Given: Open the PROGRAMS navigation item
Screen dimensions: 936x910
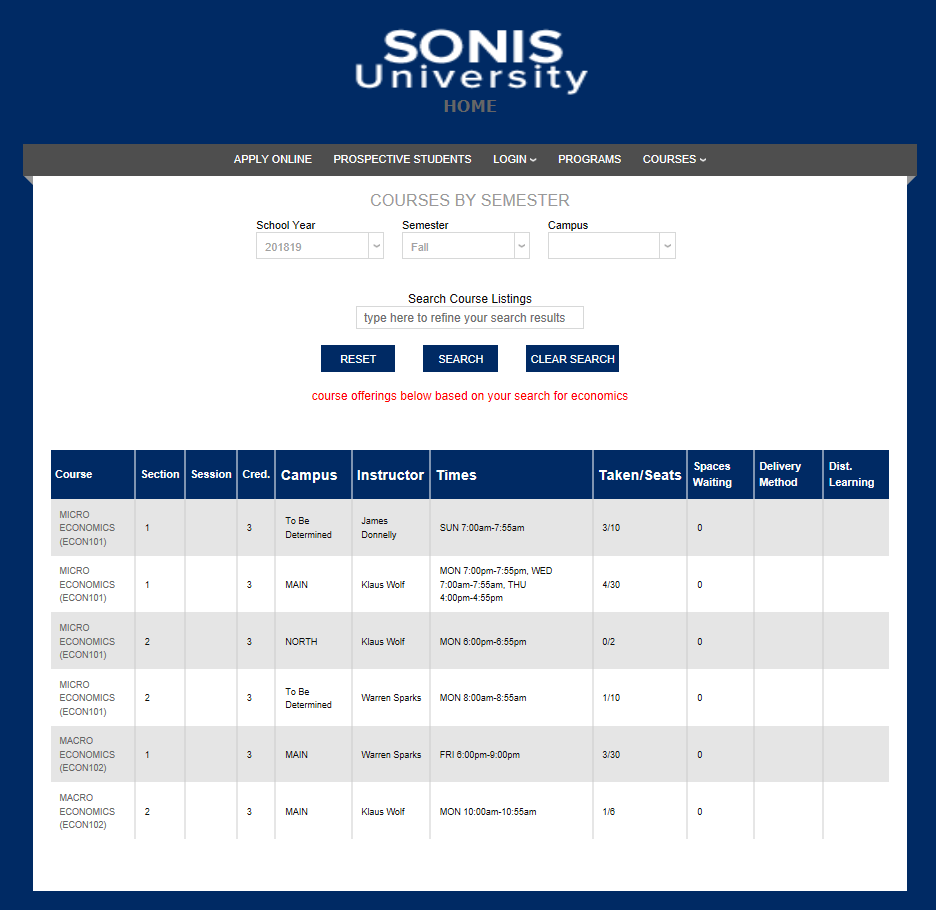Looking at the screenshot, I should (589, 159).
